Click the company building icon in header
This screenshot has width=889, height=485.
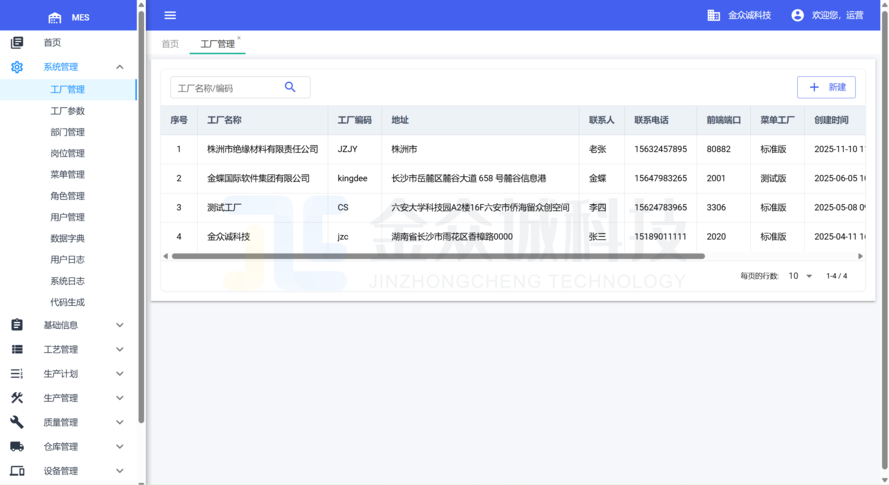(713, 15)
